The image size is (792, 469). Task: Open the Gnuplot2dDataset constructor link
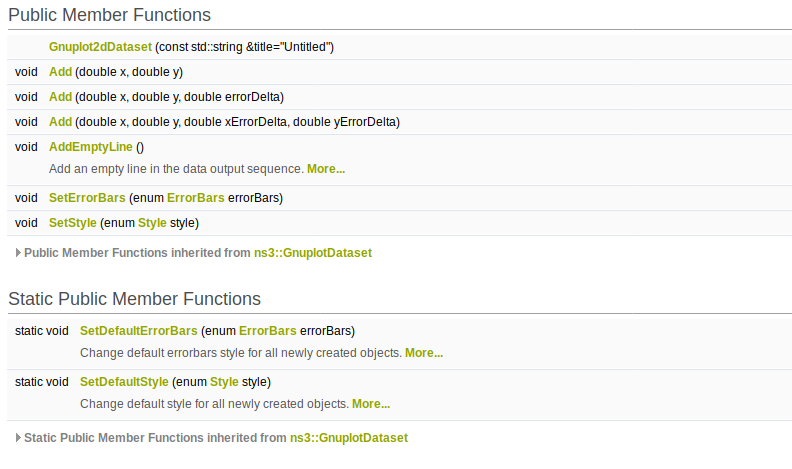(100, 47)
